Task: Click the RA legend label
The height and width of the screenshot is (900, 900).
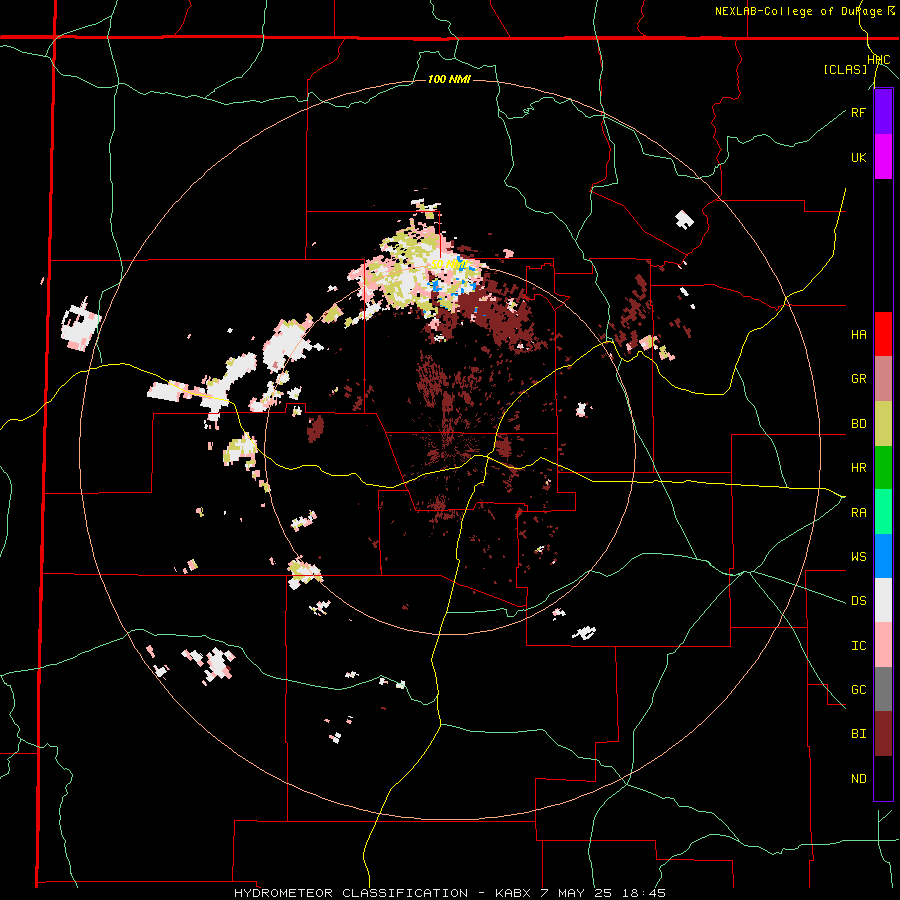Action: (858, 512)
